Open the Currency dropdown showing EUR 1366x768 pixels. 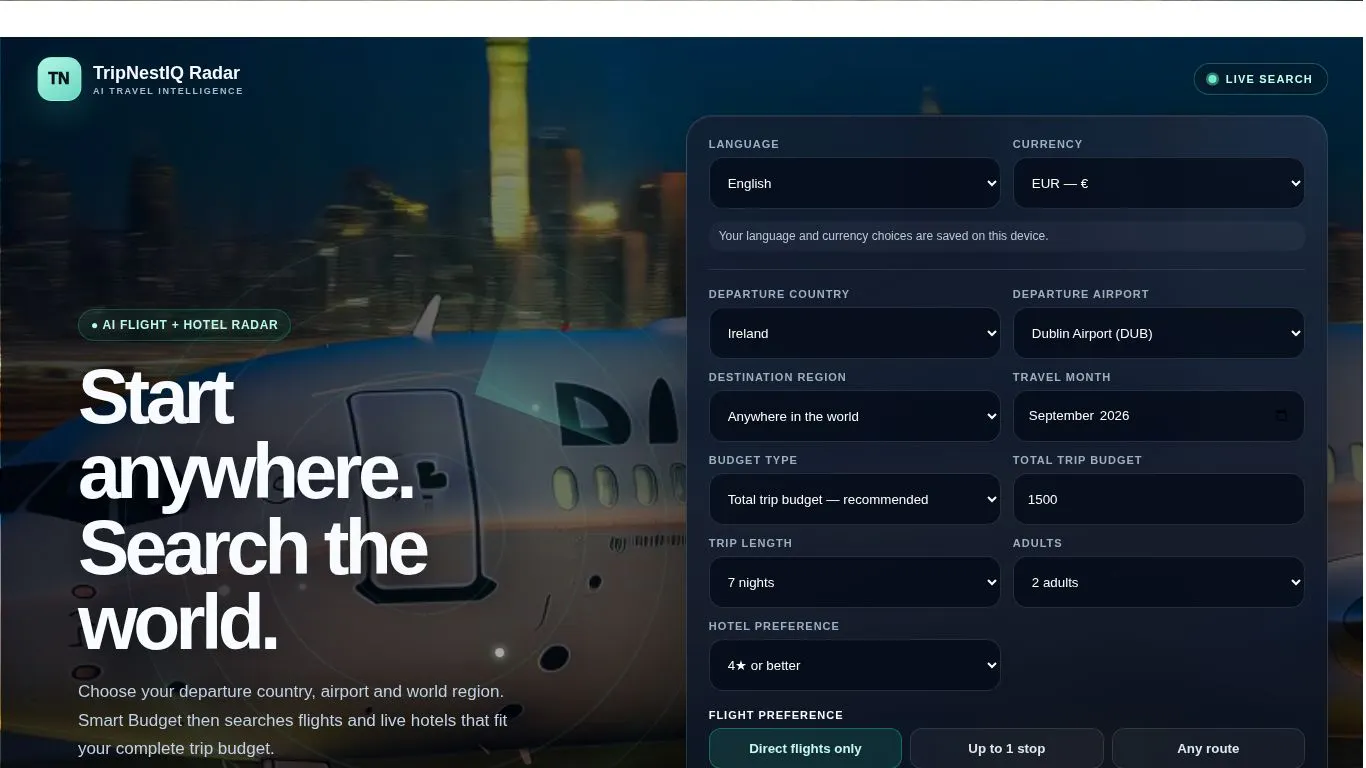pyautogui.click(x=1158, y=183)
